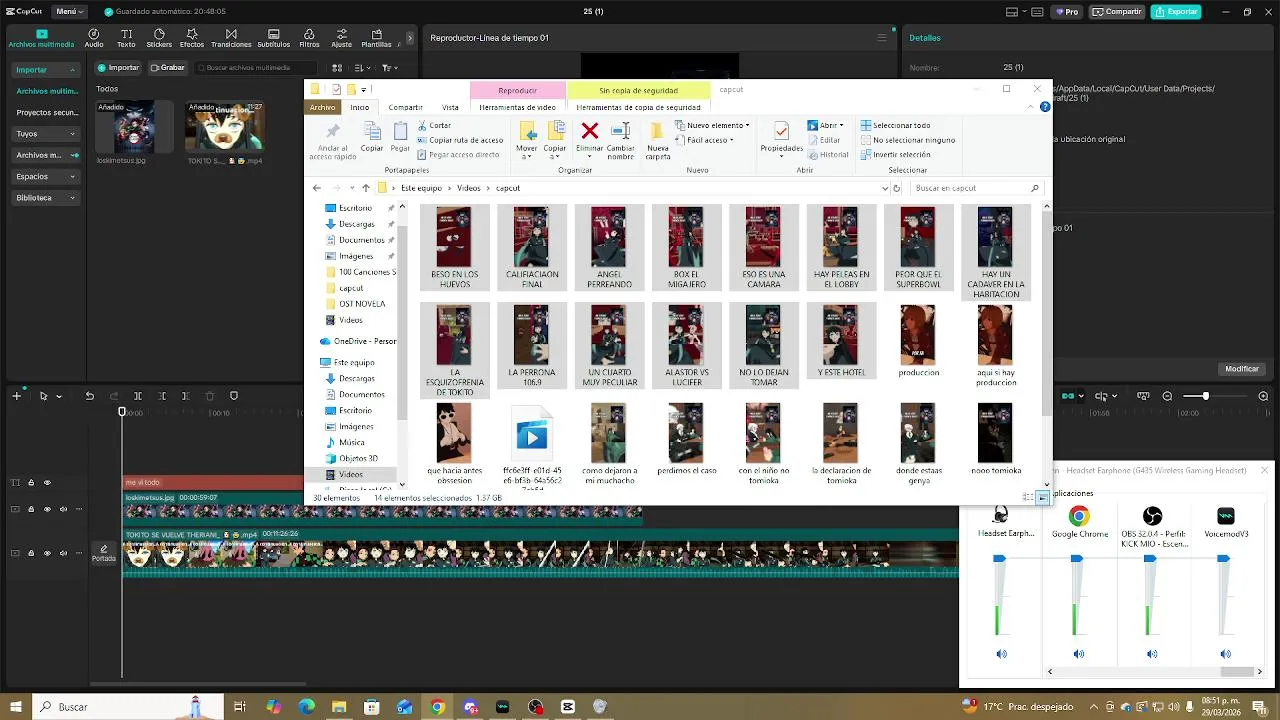Switch media grid view icon in CapCut

[x=337, y=68]
